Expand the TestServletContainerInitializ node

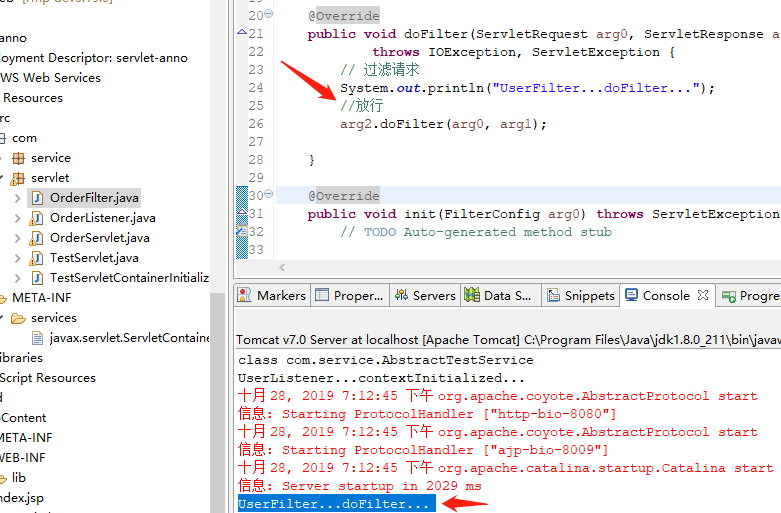coord(17,278)
